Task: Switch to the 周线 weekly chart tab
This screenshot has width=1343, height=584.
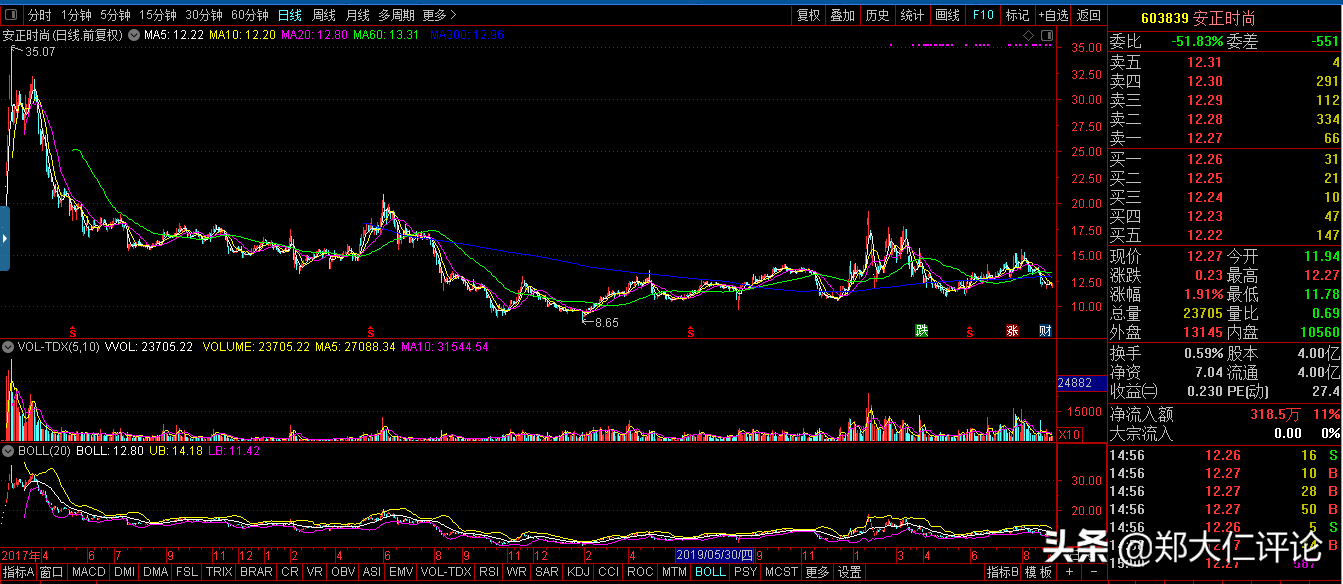Action: pyautogui.click(x=323, y=15)
